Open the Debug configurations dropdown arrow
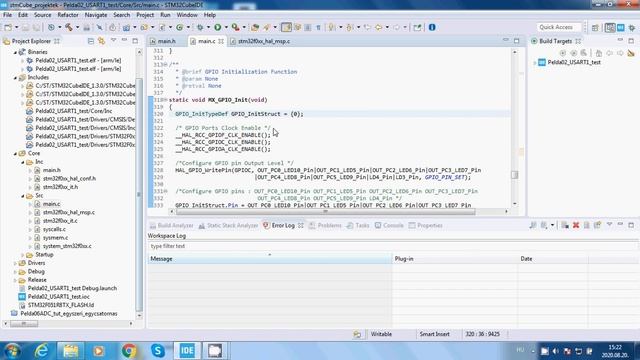The height and width of the screenshot is (360, 640). click(x=208, y=27)
